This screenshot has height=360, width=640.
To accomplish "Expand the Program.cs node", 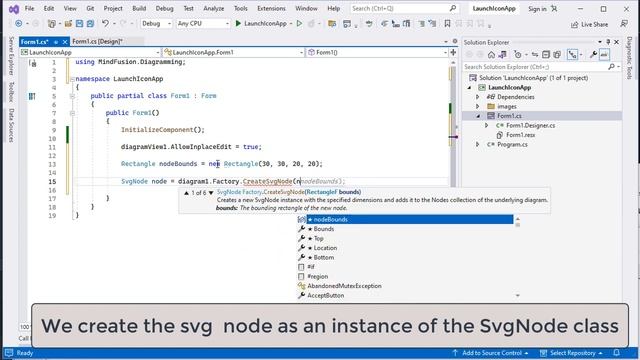I will 478,144.
